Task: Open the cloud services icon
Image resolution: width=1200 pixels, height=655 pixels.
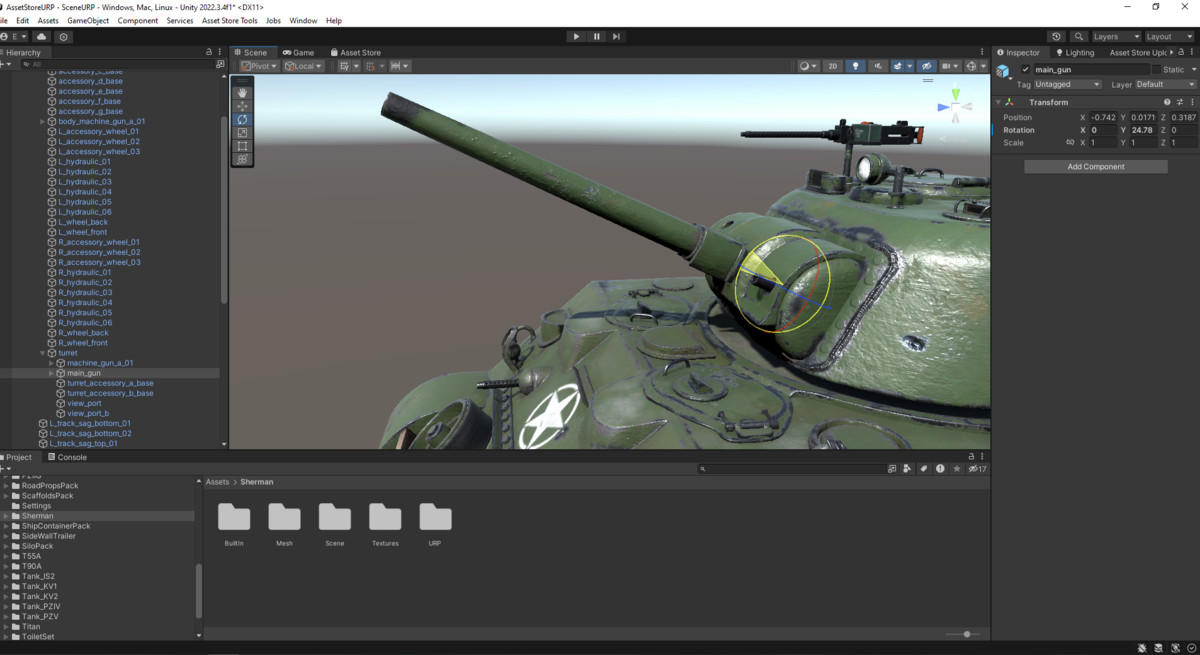Action: (x=42, y=36)
